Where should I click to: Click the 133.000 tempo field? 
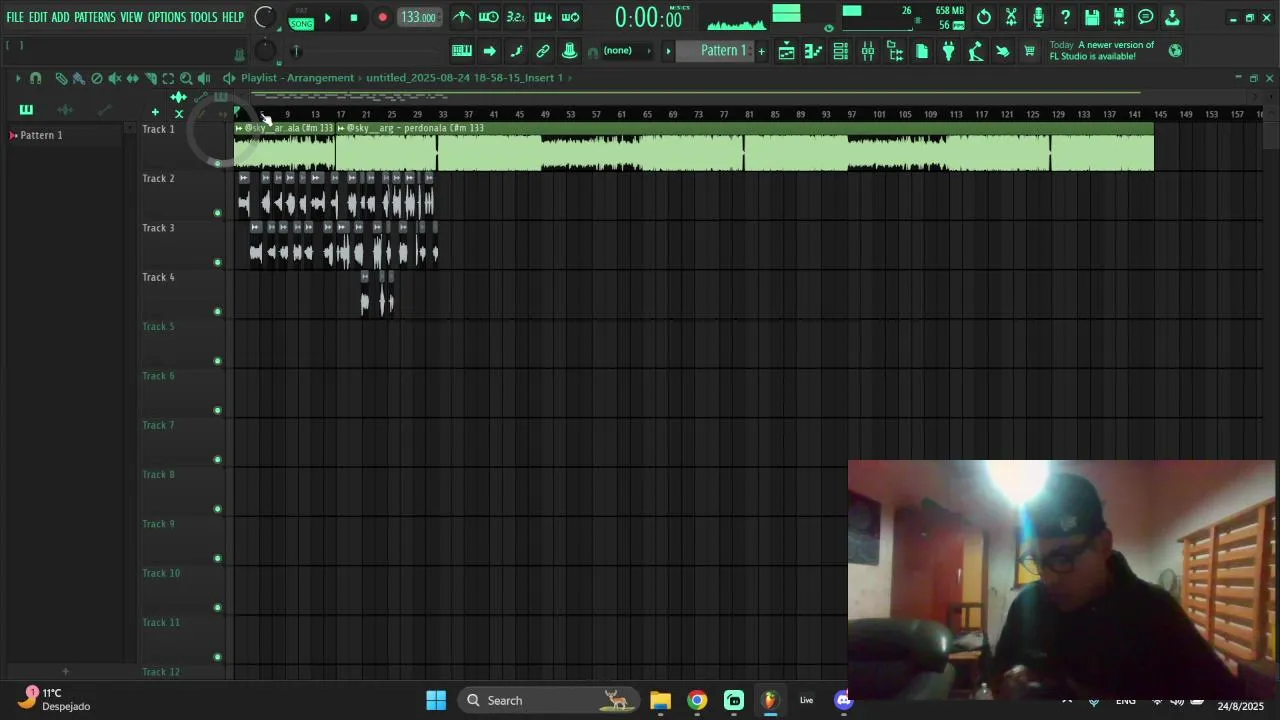418,17
